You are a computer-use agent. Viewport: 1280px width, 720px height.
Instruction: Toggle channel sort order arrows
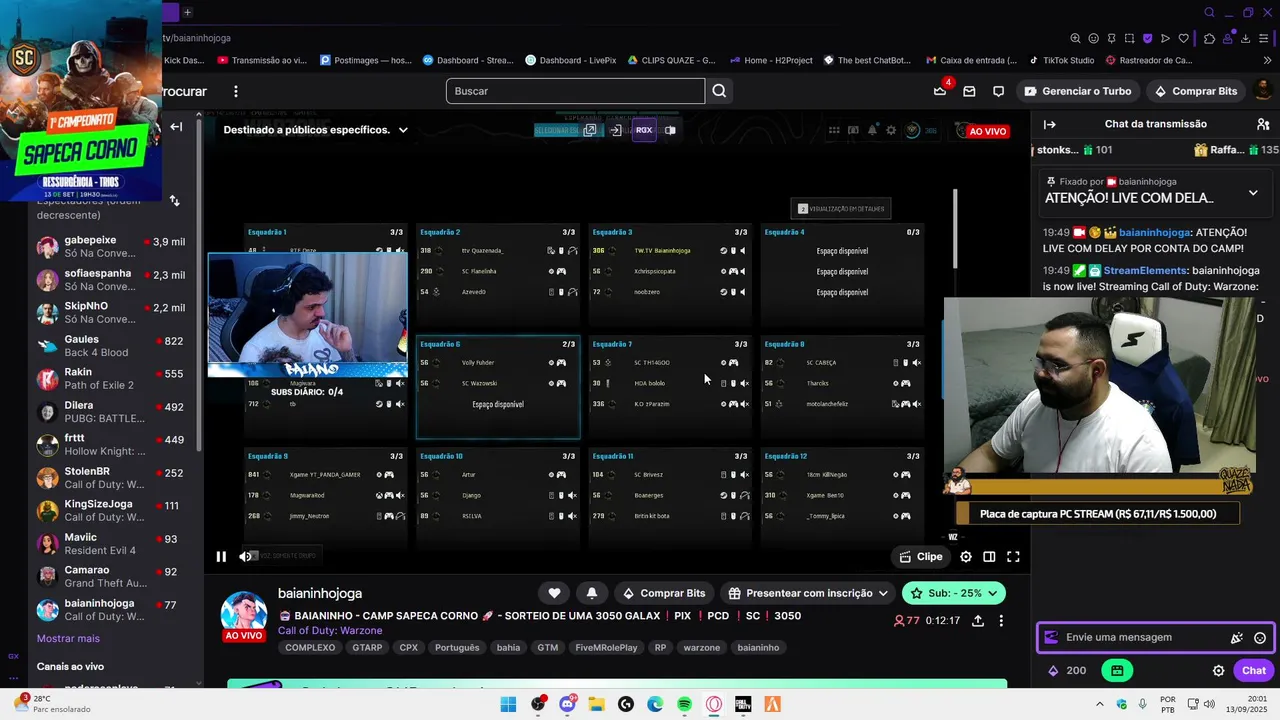point(174,201)
